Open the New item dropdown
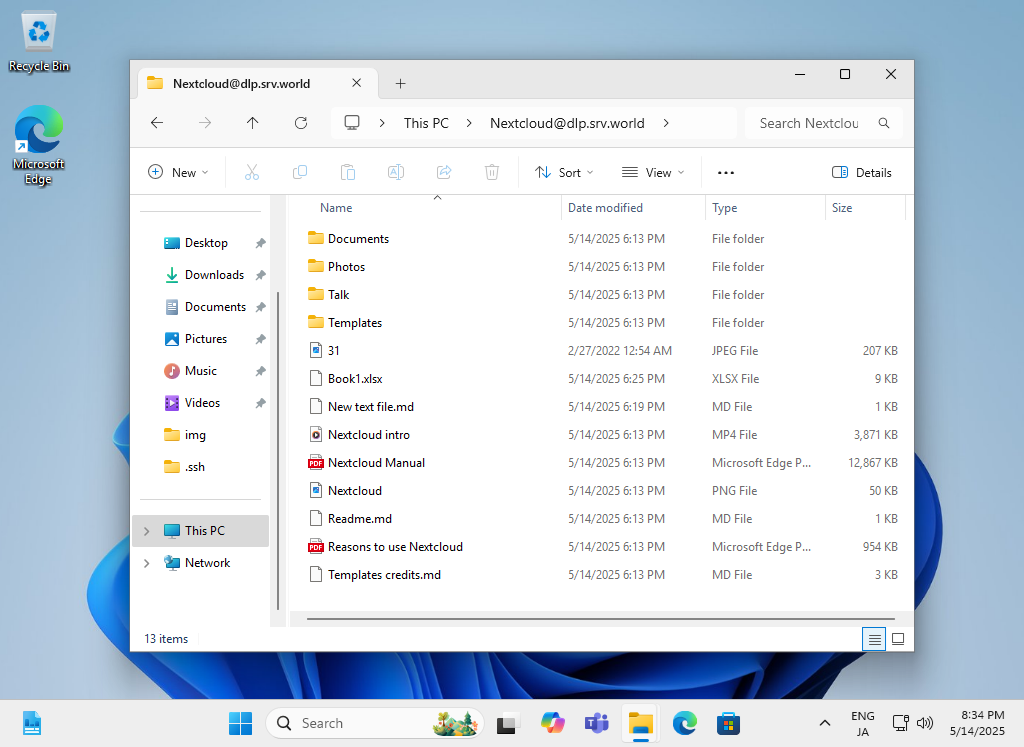The height and width of the screenshot is (747, 1024). (178, 172)
